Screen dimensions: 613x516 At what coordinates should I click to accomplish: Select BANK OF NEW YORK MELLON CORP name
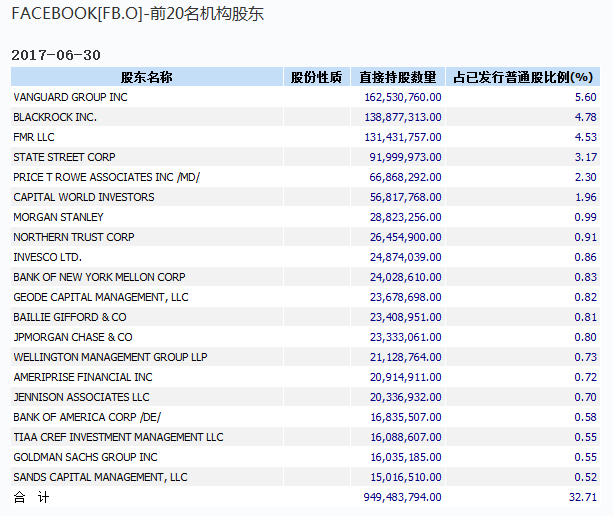[99, 277]
